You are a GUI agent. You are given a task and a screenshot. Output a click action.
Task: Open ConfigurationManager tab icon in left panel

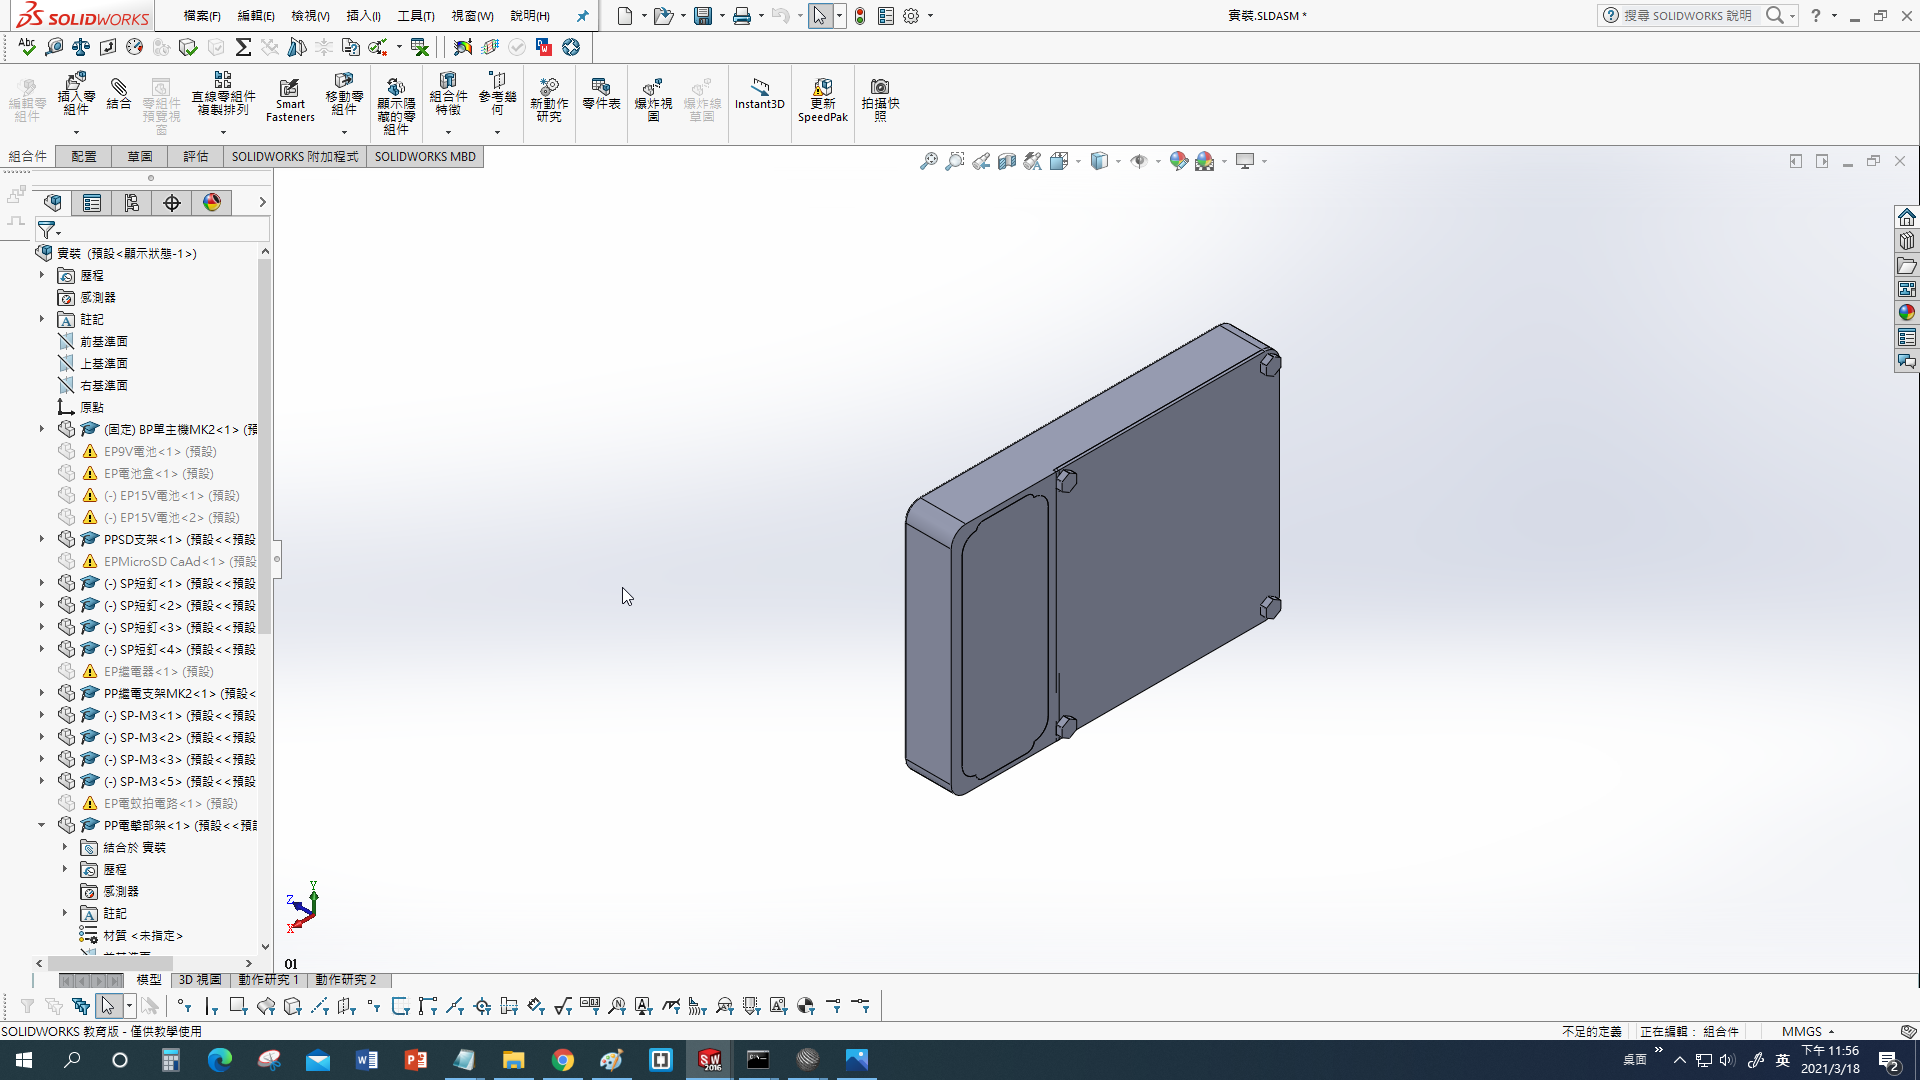(x=132, y=203)
